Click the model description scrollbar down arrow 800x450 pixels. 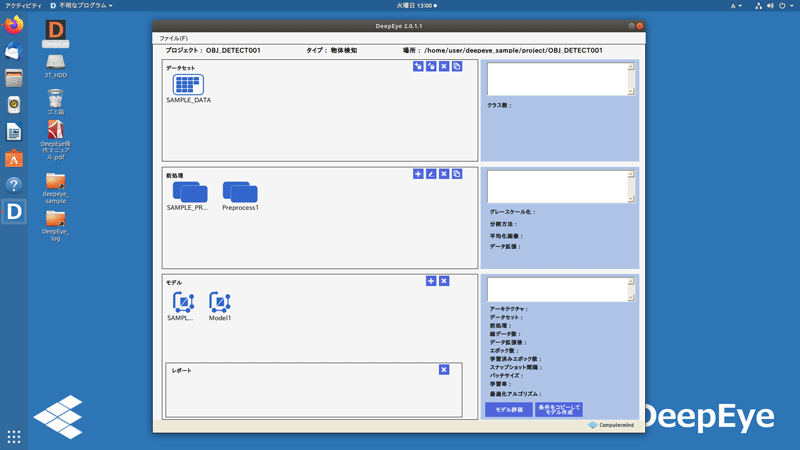tap(631, 298)
